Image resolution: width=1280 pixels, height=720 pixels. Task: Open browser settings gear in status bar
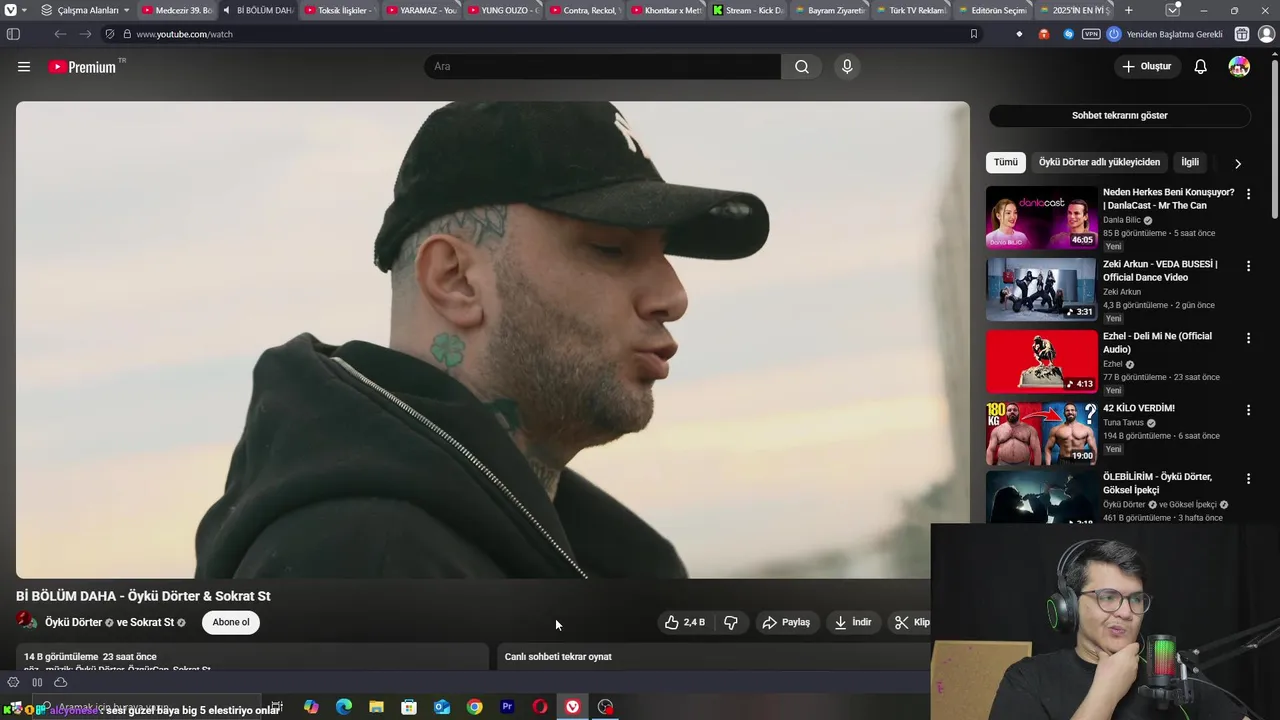pyautogui.click(x=13, y=682)
